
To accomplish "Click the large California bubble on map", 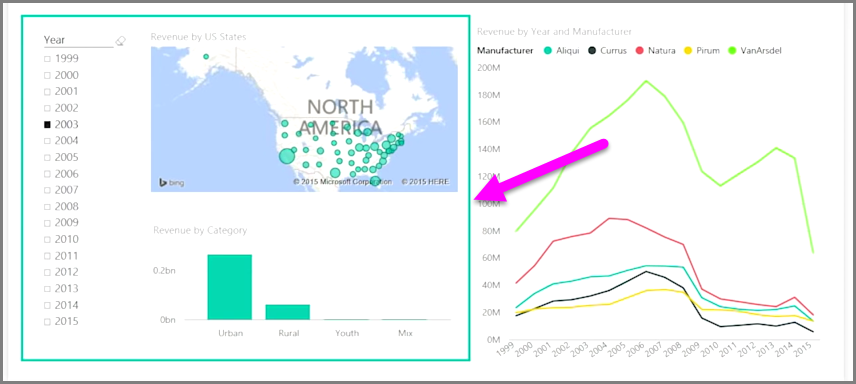I will pyautogui.click(x=287, y=156).
